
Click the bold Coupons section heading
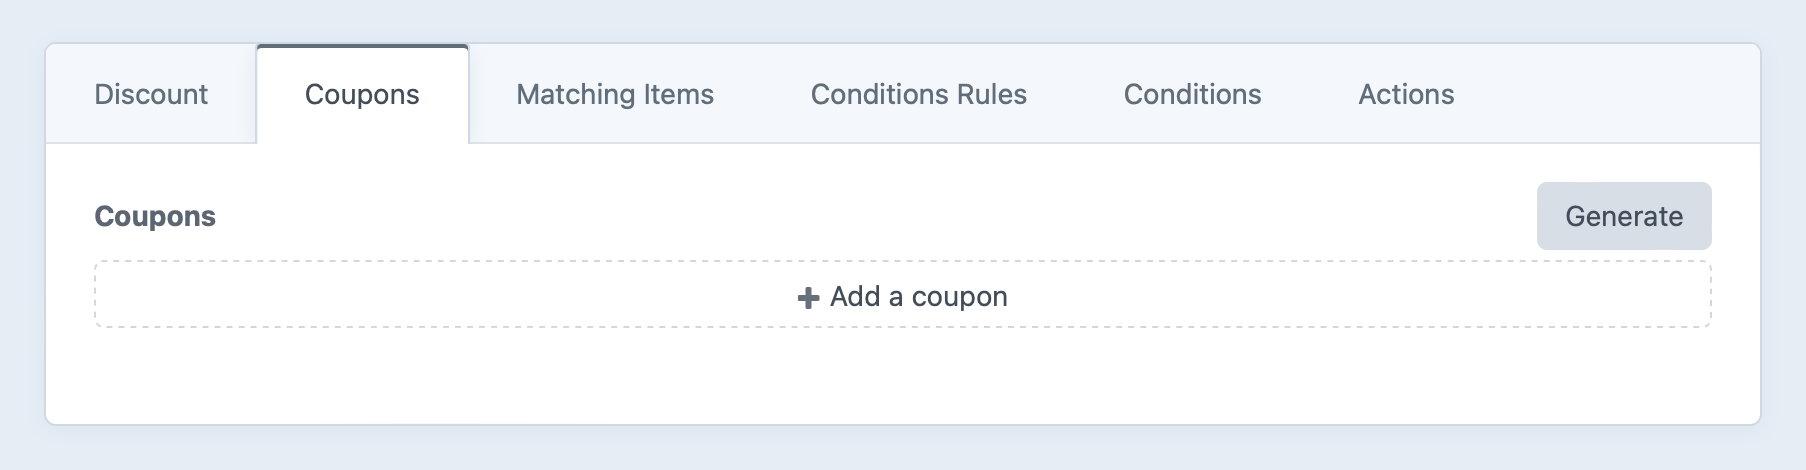click(x=155, y=216)
